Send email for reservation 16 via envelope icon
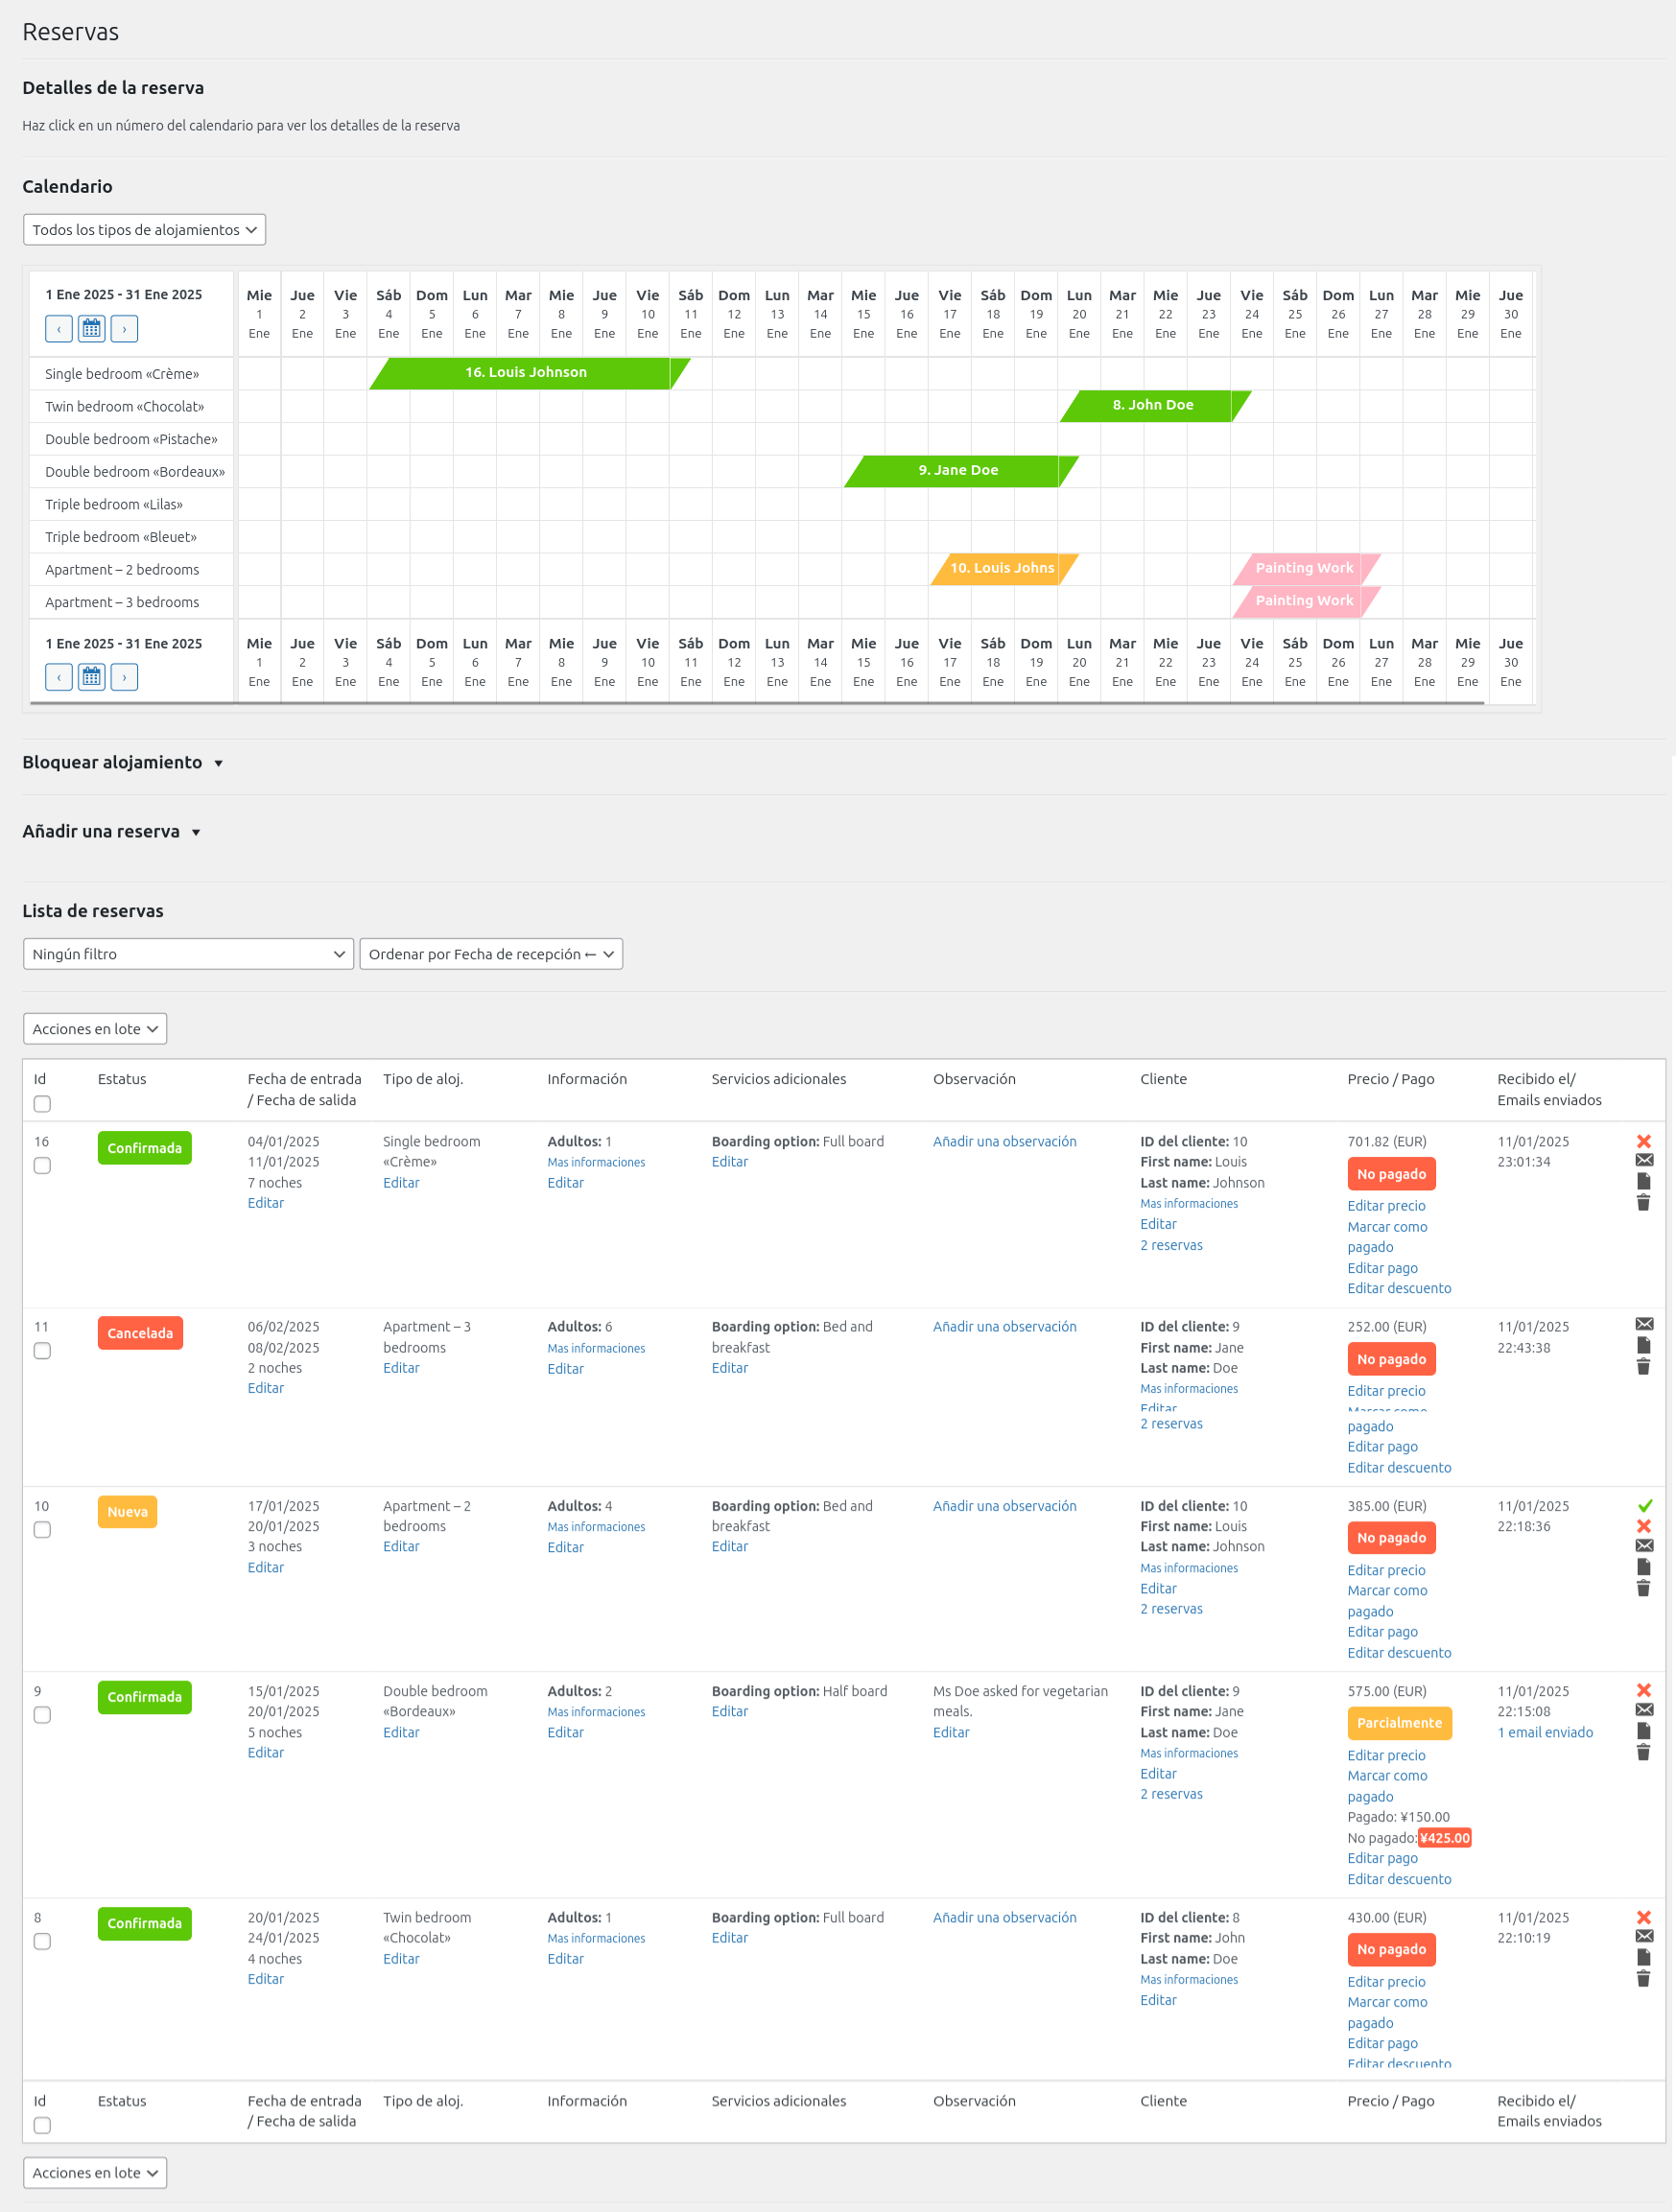This screenshot has height=2212, width=1676. [1642, 1159]
